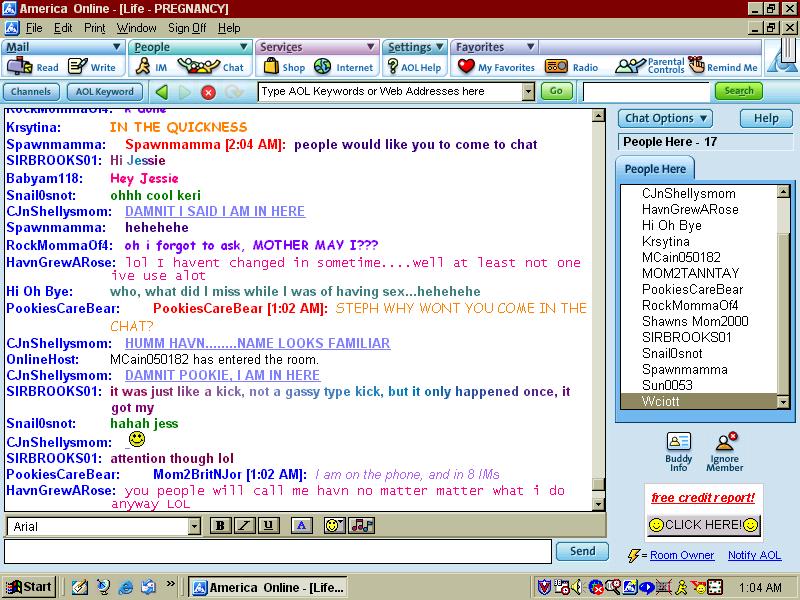Viewport: 800px width, 600px height.
Task: Open the Edit menu
Action: pyautogui.click(x=63, y=28)
